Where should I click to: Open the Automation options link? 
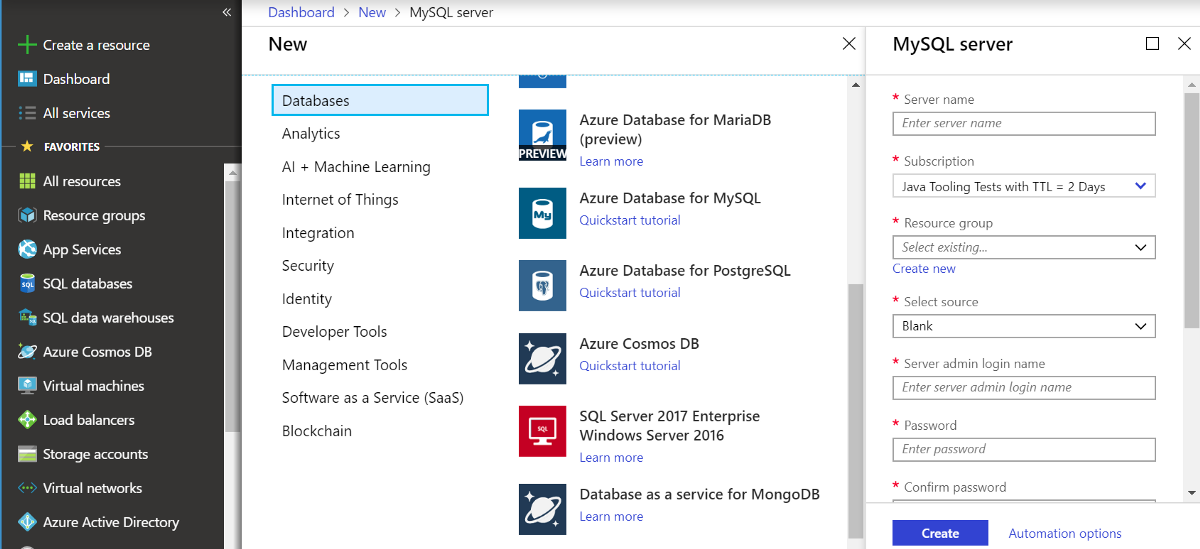point(1065,534)
